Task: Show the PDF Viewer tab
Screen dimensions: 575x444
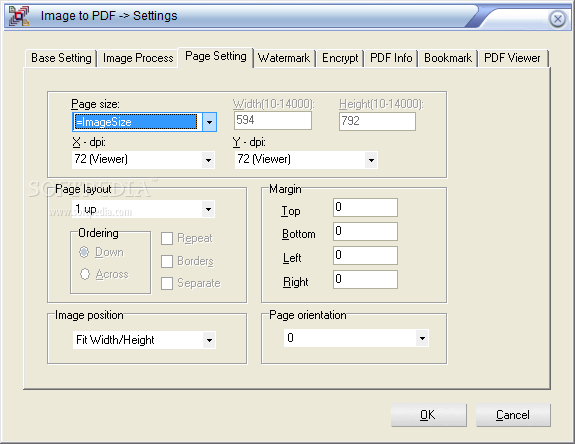Action: coord(512,58)
